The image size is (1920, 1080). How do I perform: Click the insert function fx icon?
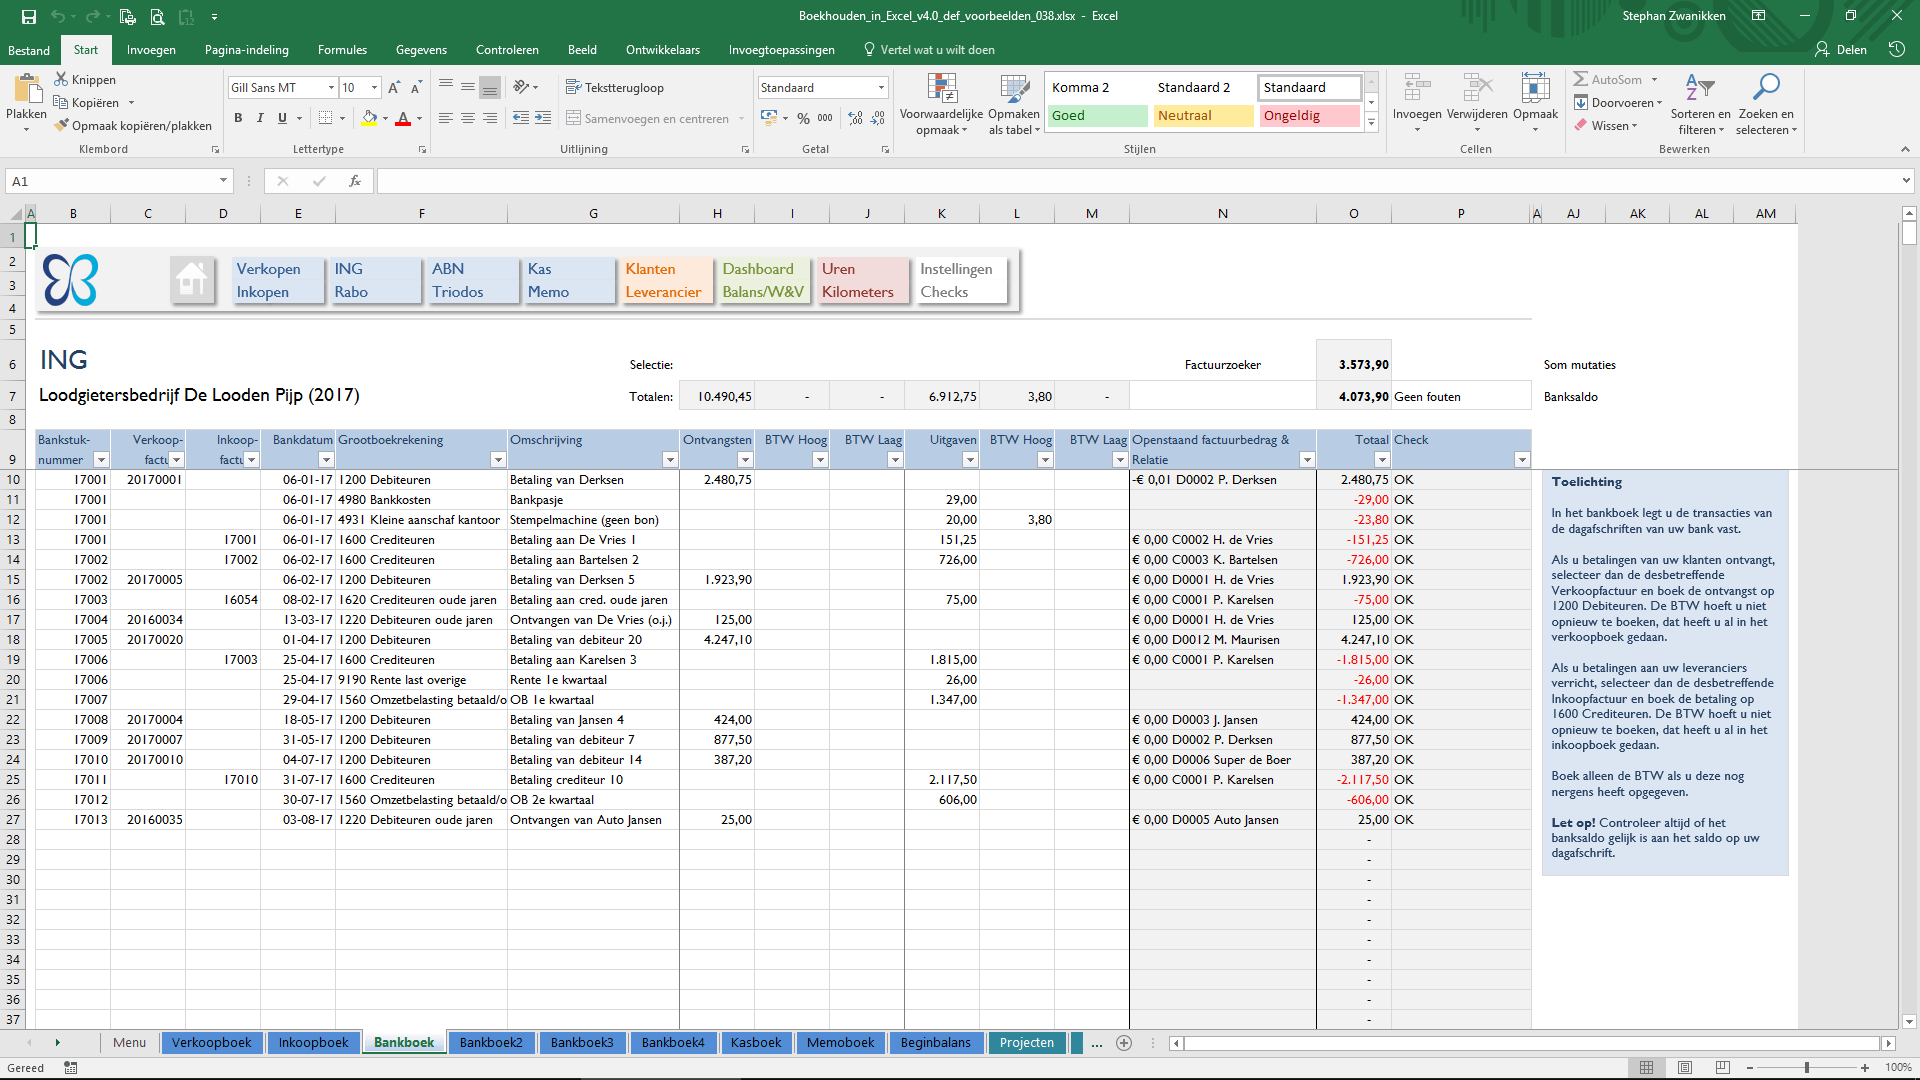pyautogui.click(x=354, y=181)
